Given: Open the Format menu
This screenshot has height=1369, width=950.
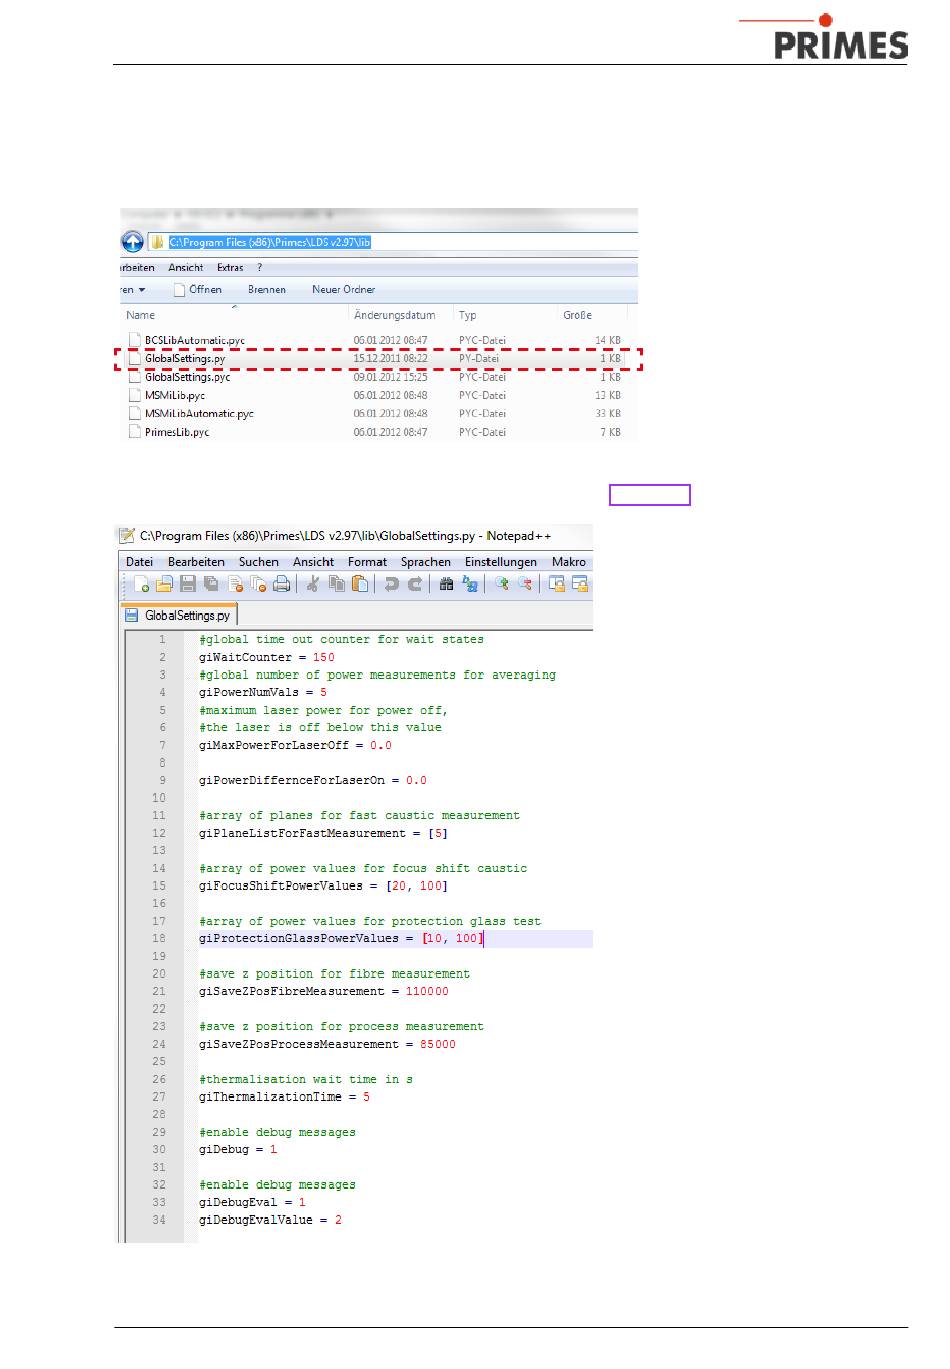Looking at the screenshot, I should click(367, 562).
